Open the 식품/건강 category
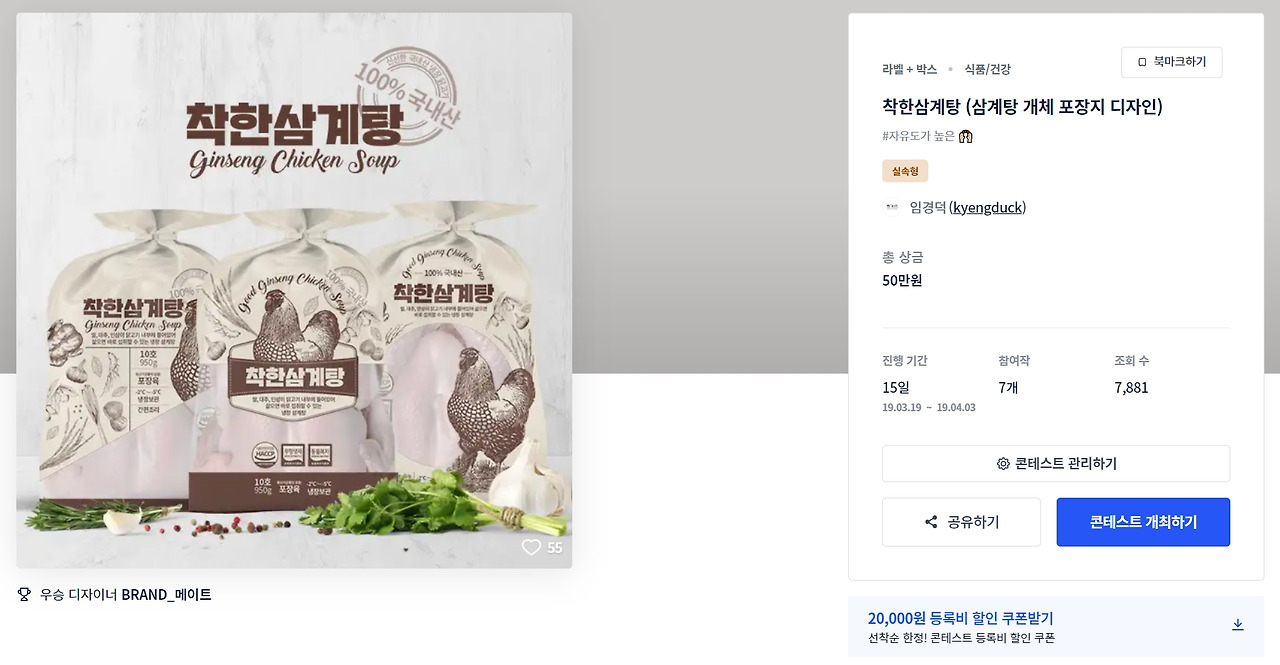 987,69
